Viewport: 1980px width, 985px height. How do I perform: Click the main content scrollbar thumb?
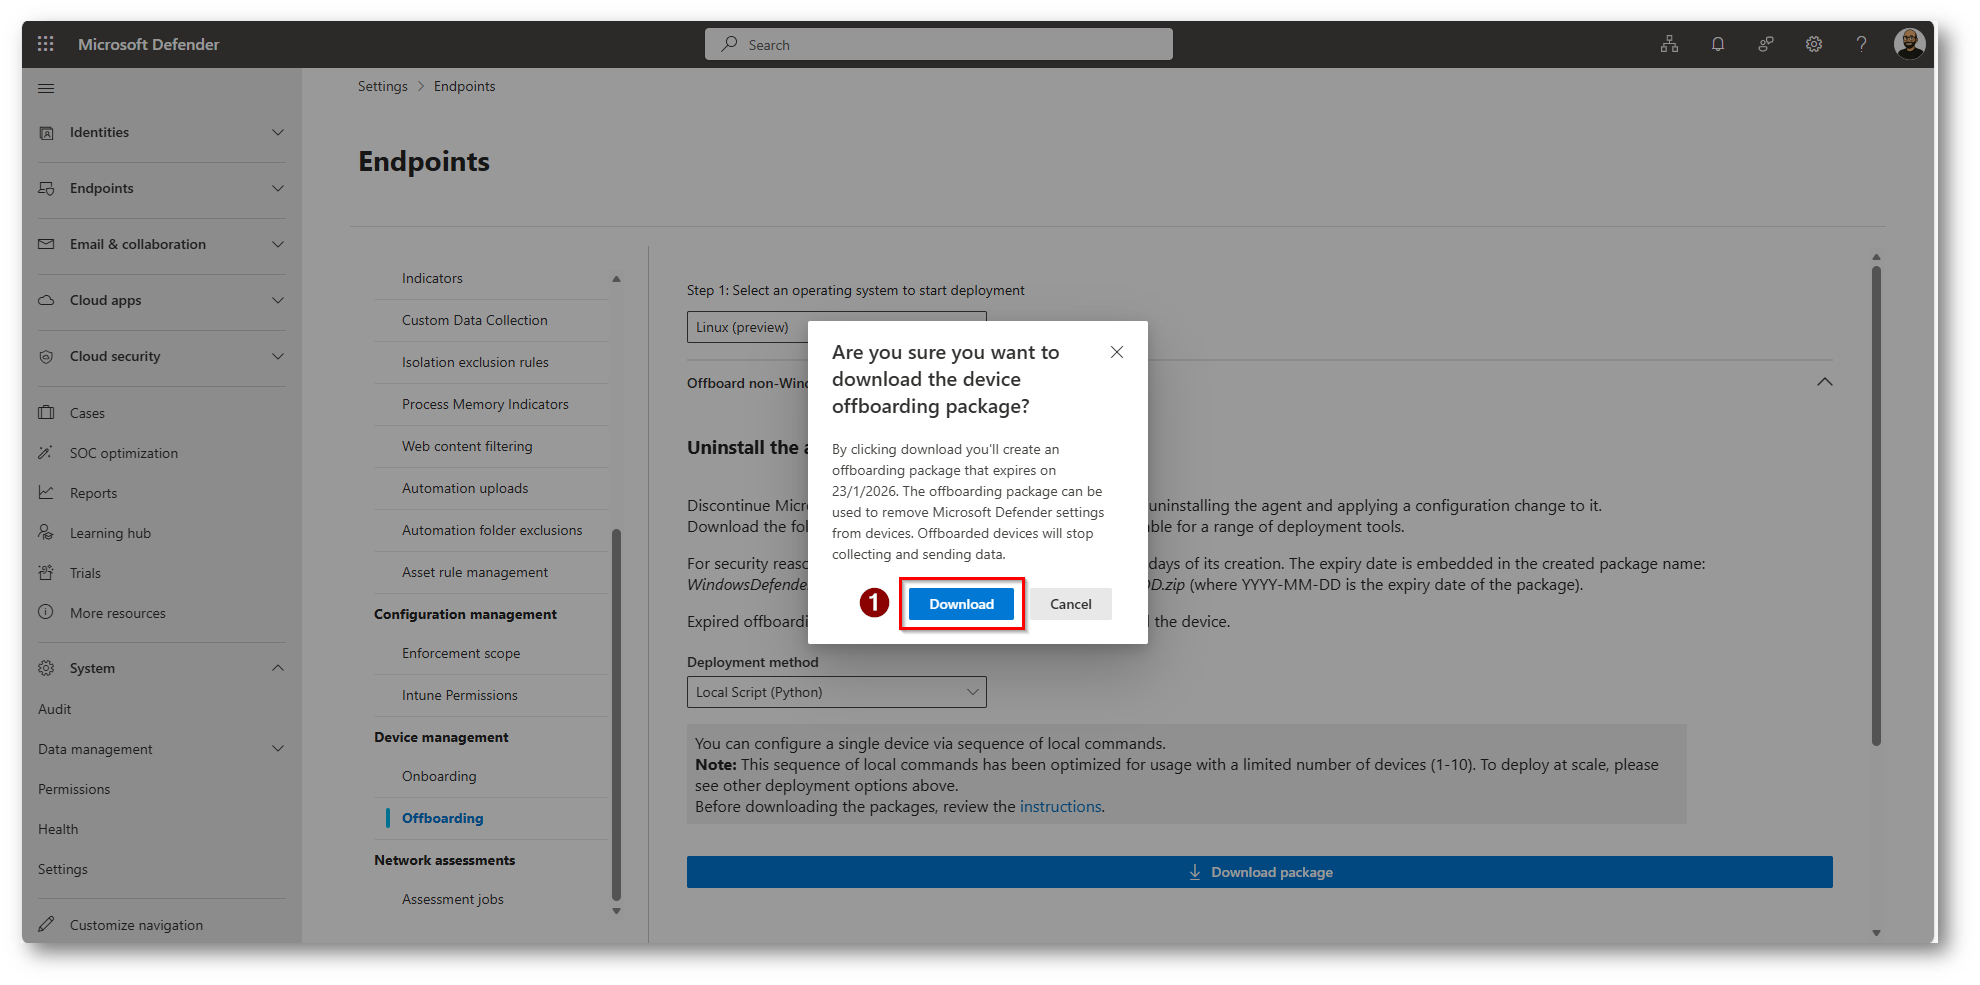1876,505
